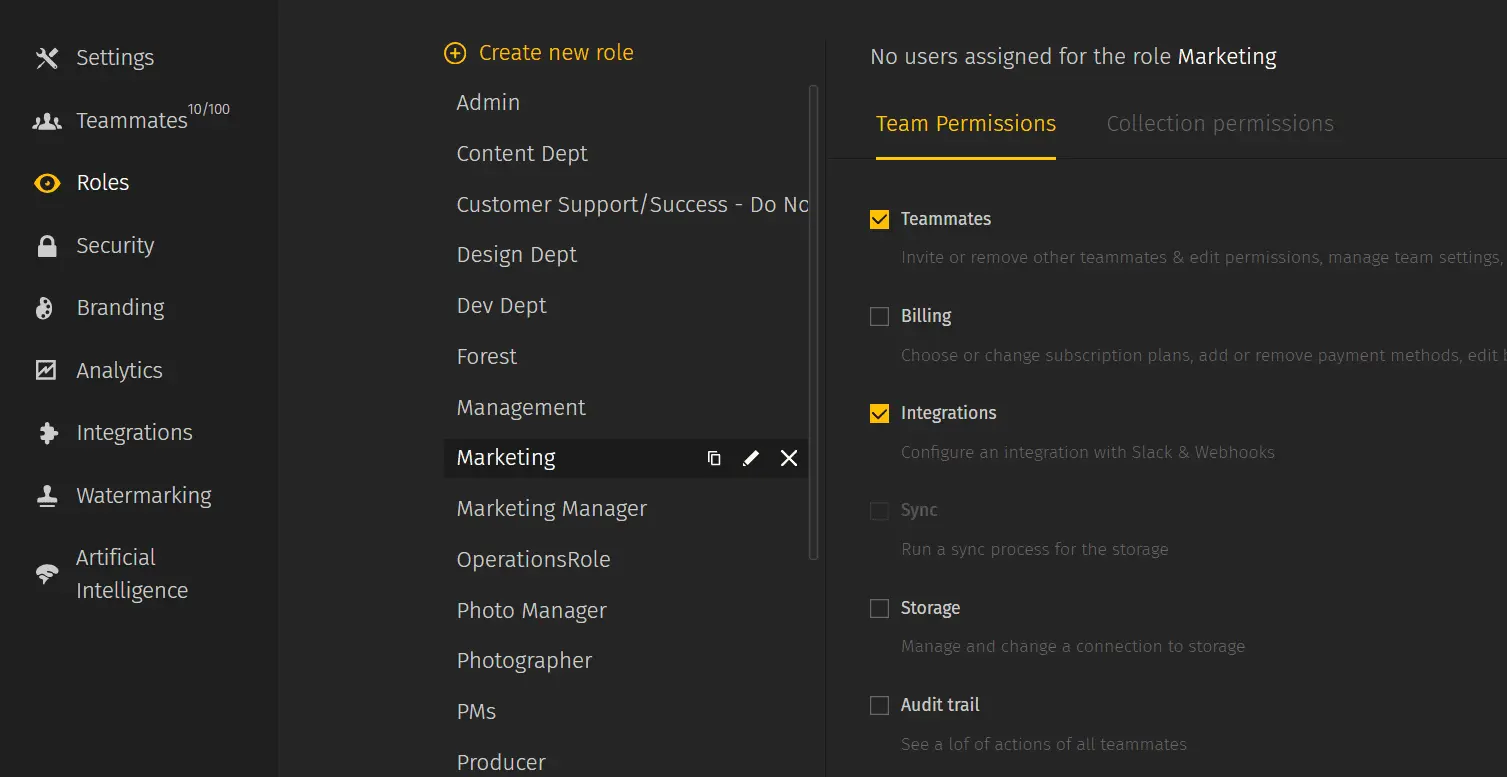Open Analytics via the chart icon
Image resolution: width=1507 pixels, height=777 pixels.
click(x=46, y=369)
